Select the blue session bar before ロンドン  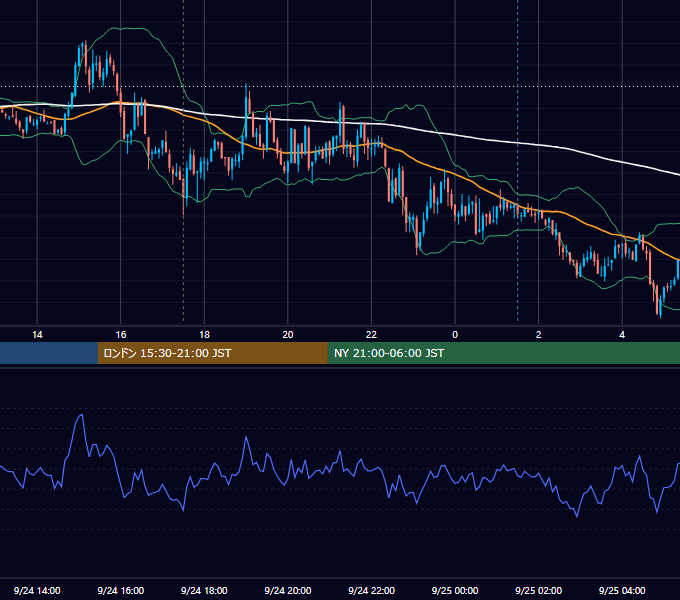(x=49, y=353)
